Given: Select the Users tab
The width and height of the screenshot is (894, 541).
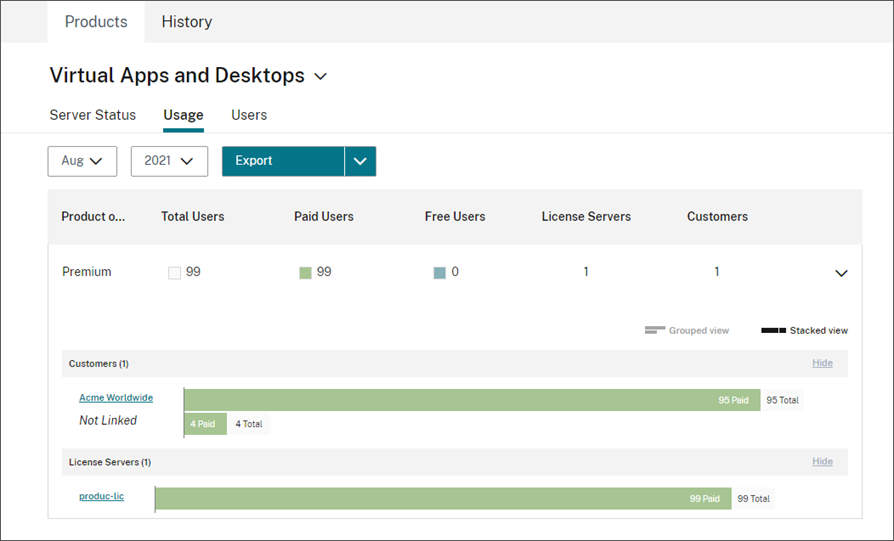Looking at the screenshot, I should coord(249,115).
